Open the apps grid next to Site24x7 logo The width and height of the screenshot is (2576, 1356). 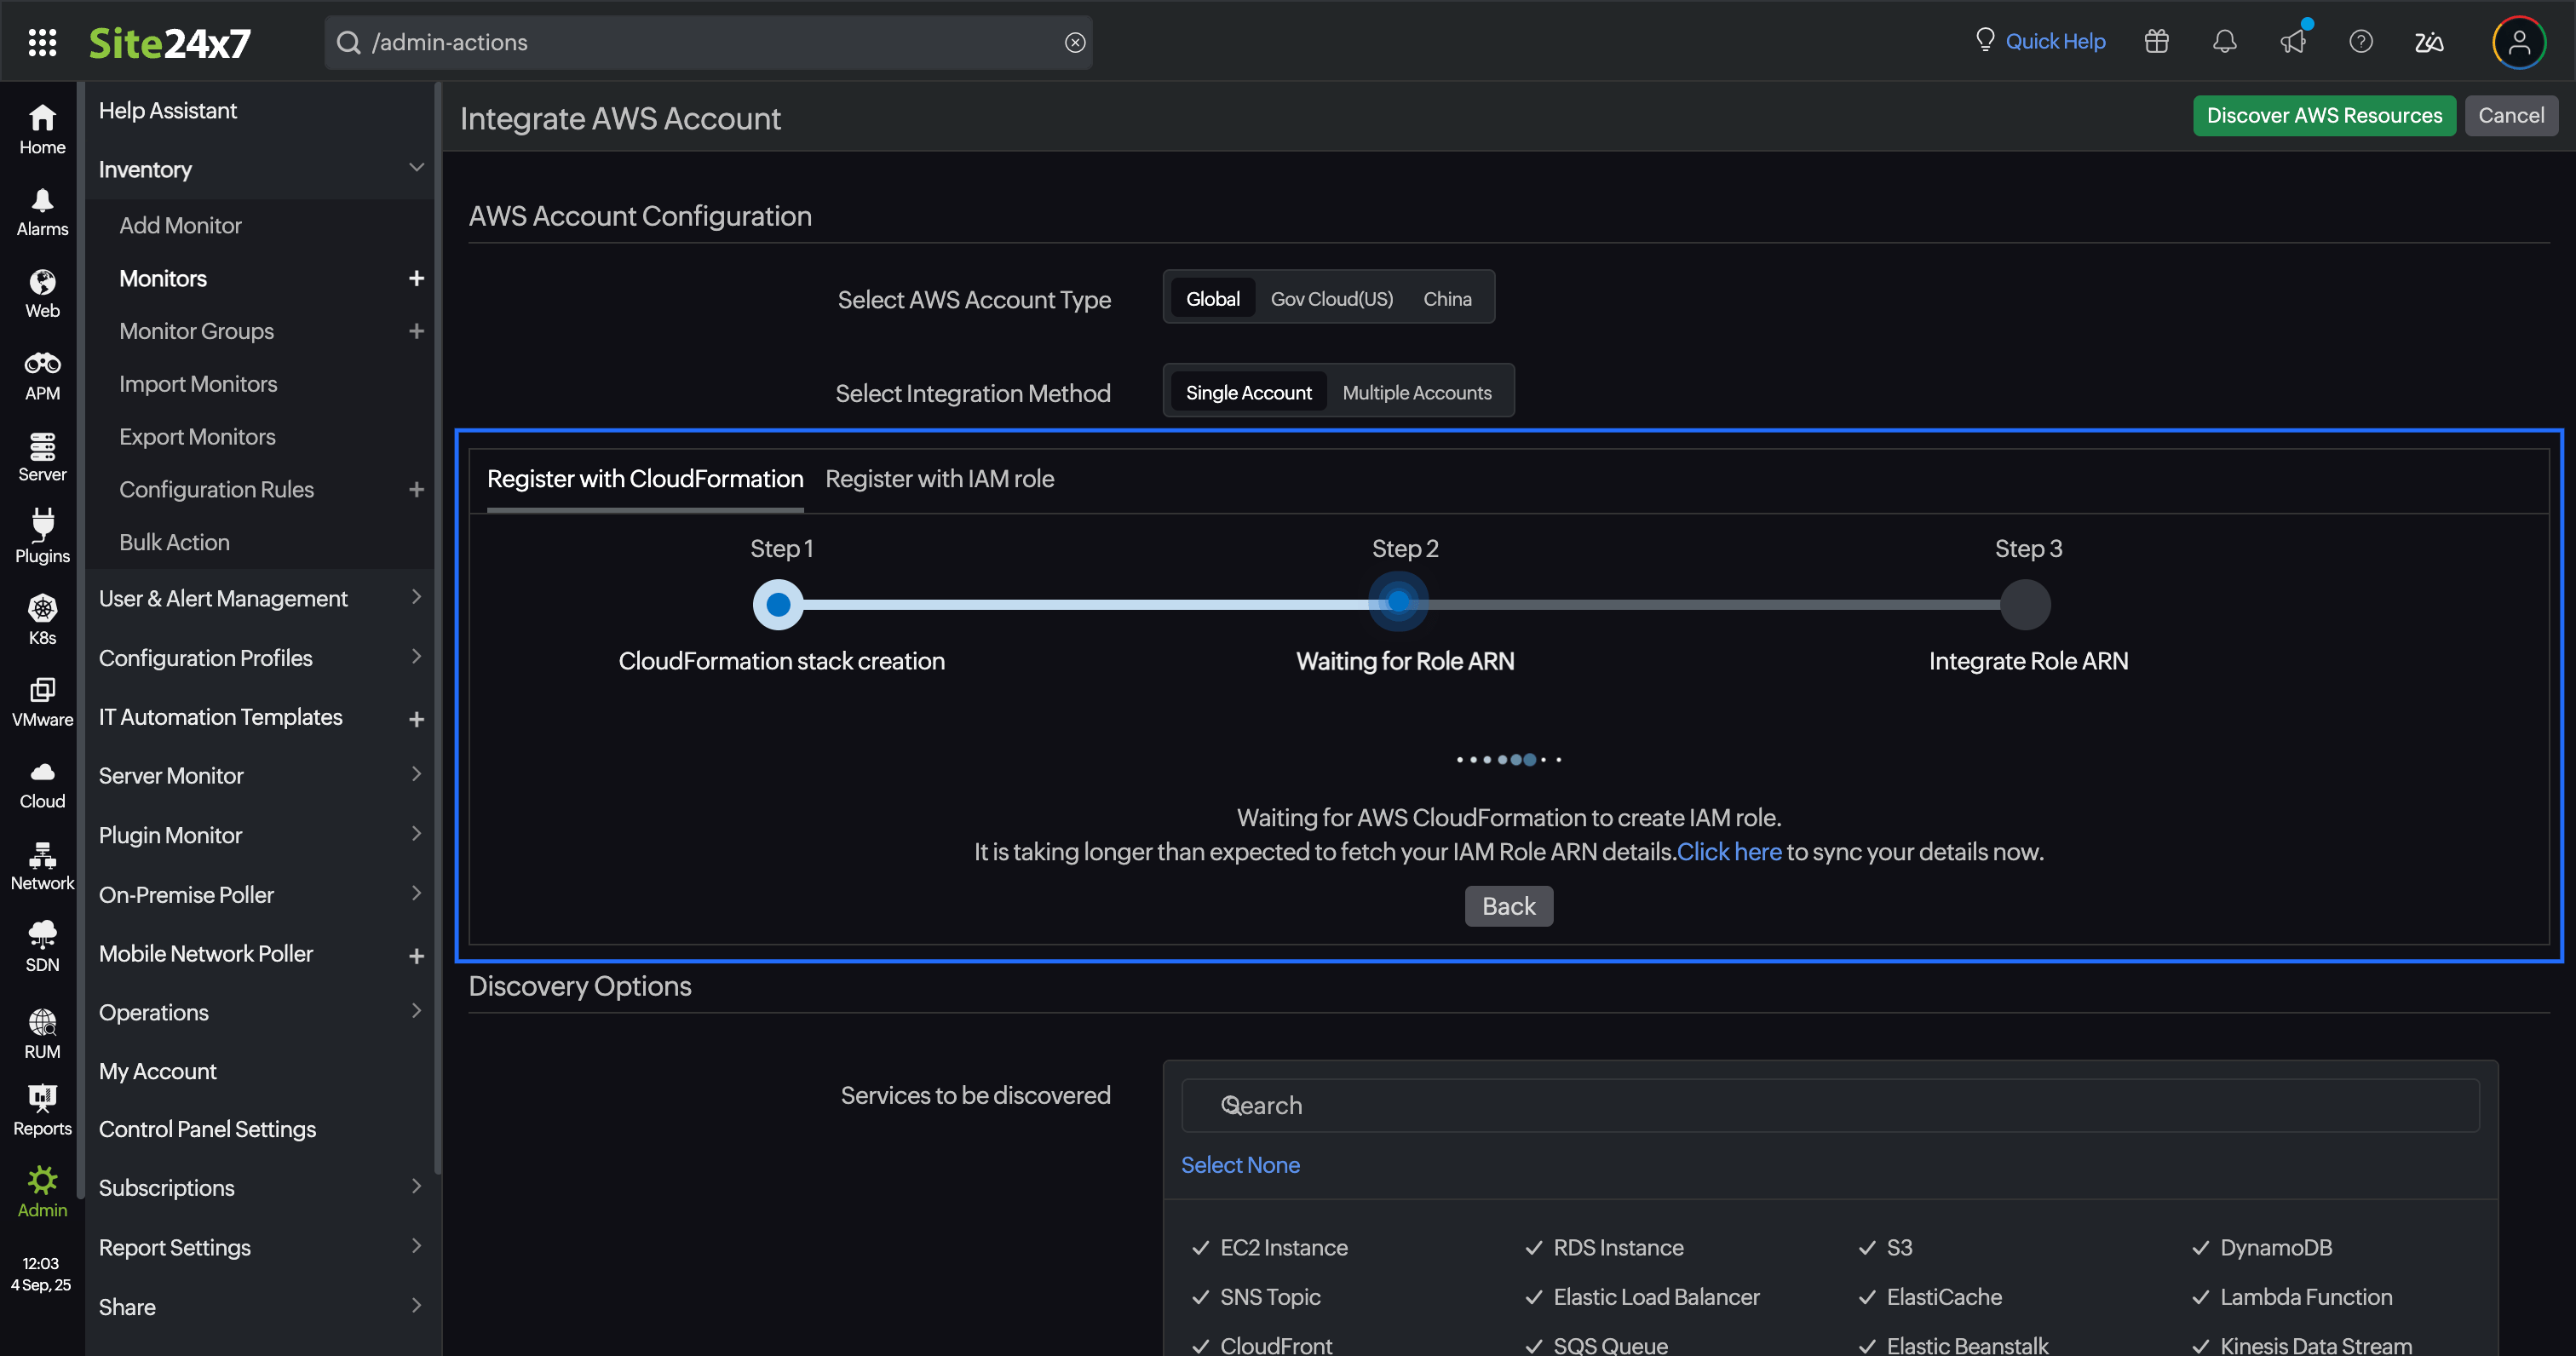(42, 42)
